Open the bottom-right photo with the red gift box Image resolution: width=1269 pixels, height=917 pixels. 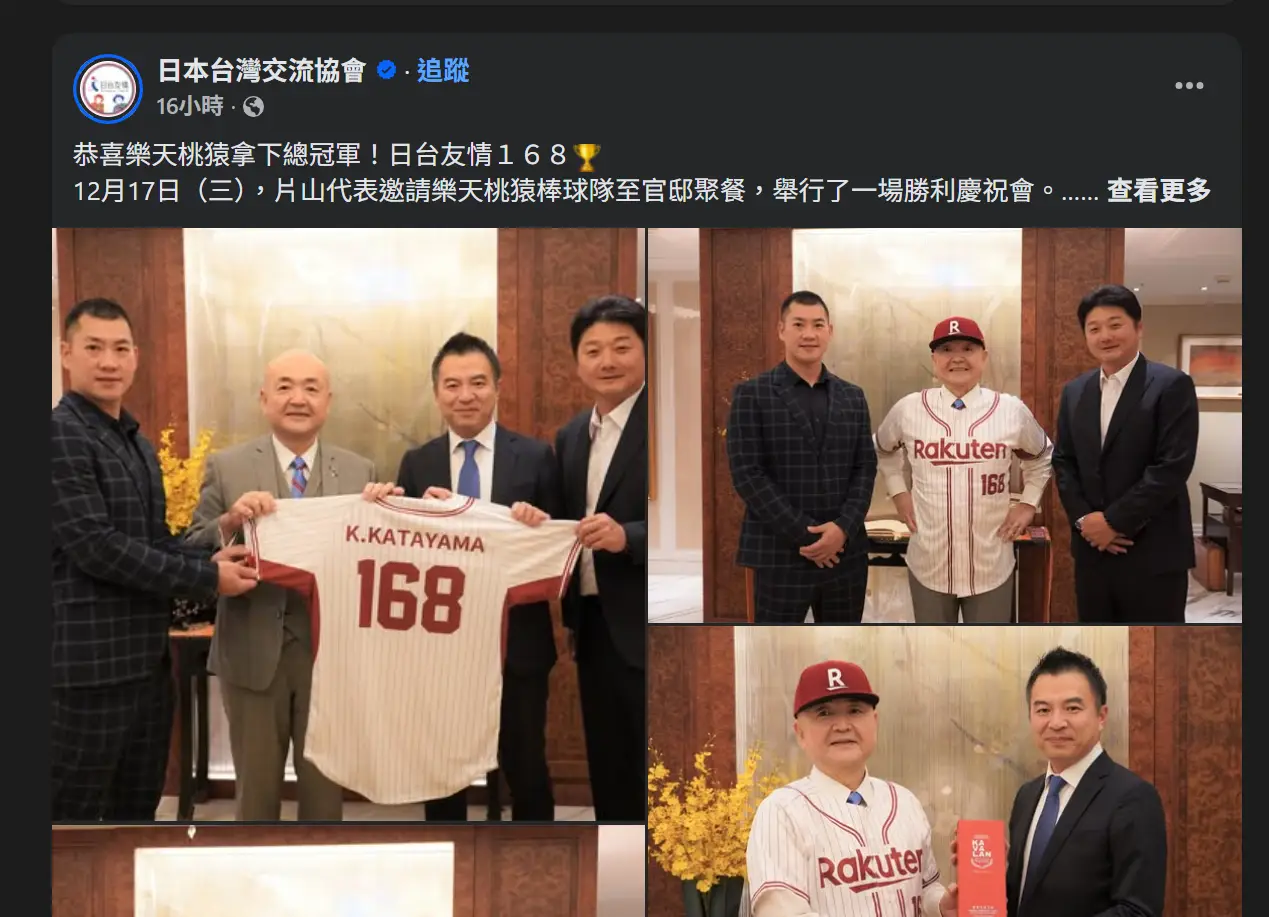[x=945, y=772]
